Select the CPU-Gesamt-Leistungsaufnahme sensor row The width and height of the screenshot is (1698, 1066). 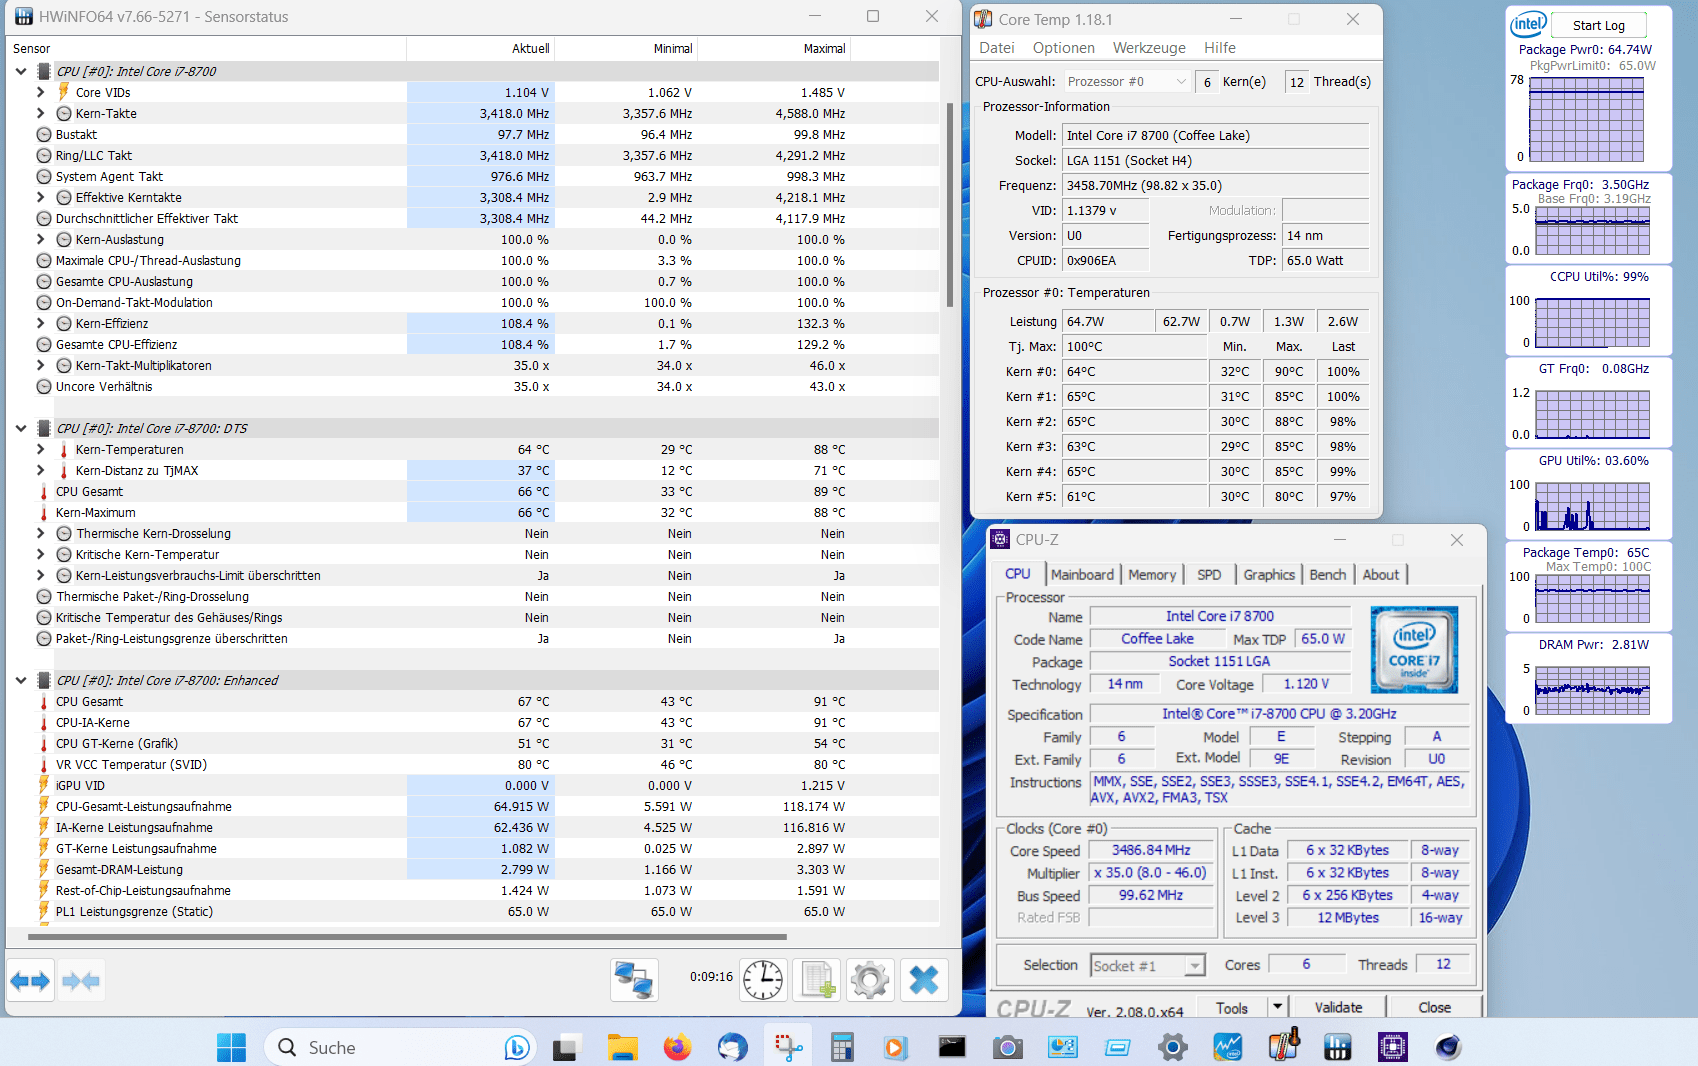coord(472,806)
